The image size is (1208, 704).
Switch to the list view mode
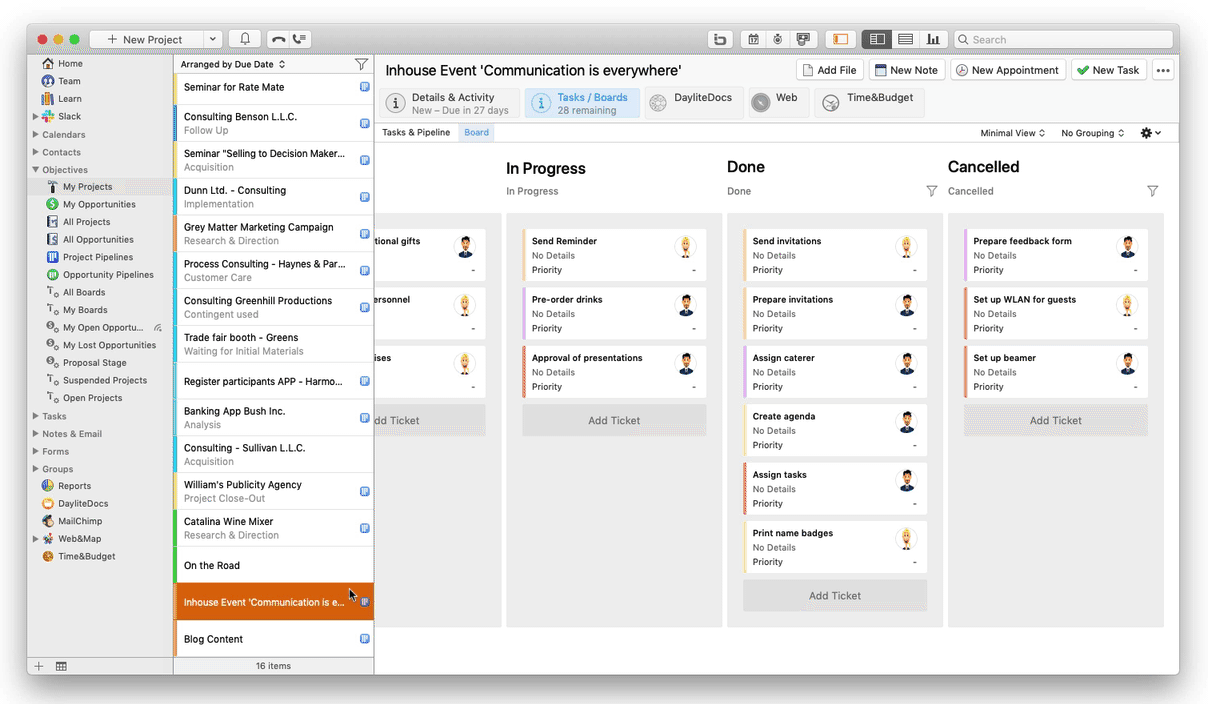pos(905,39)
